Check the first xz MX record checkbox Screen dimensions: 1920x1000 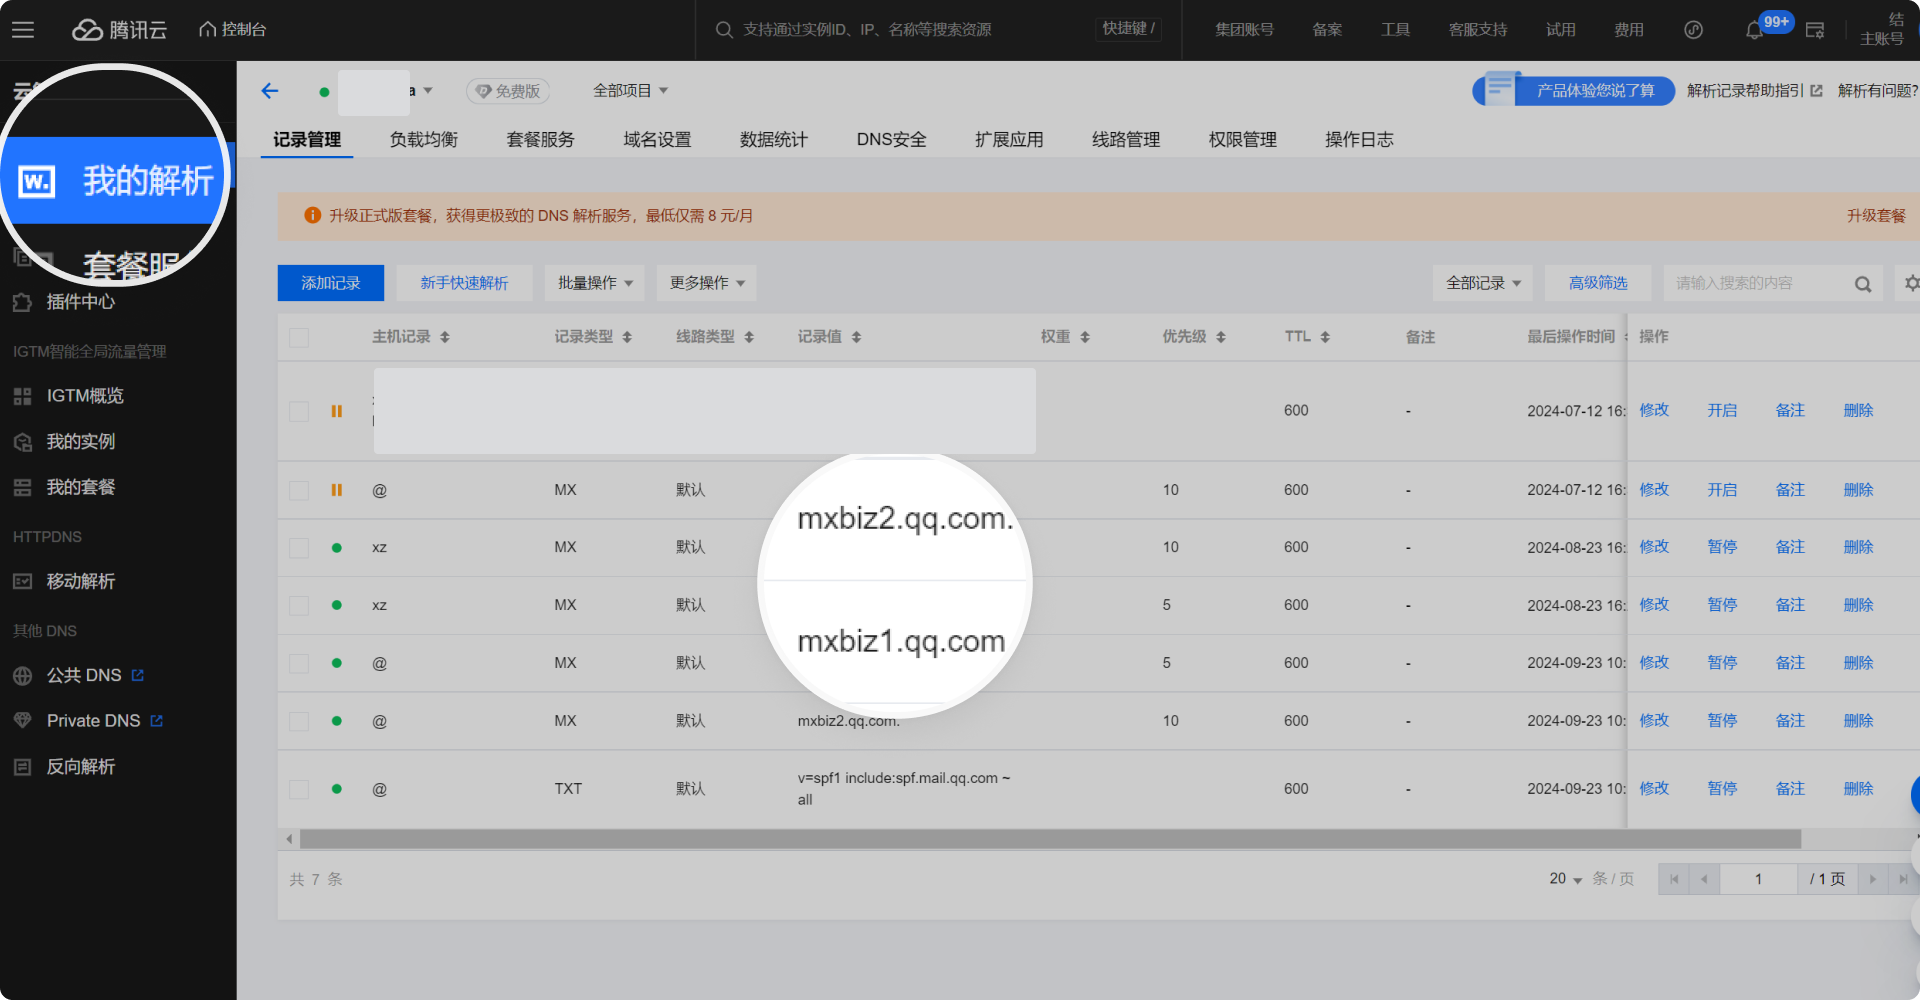(299, 547)
